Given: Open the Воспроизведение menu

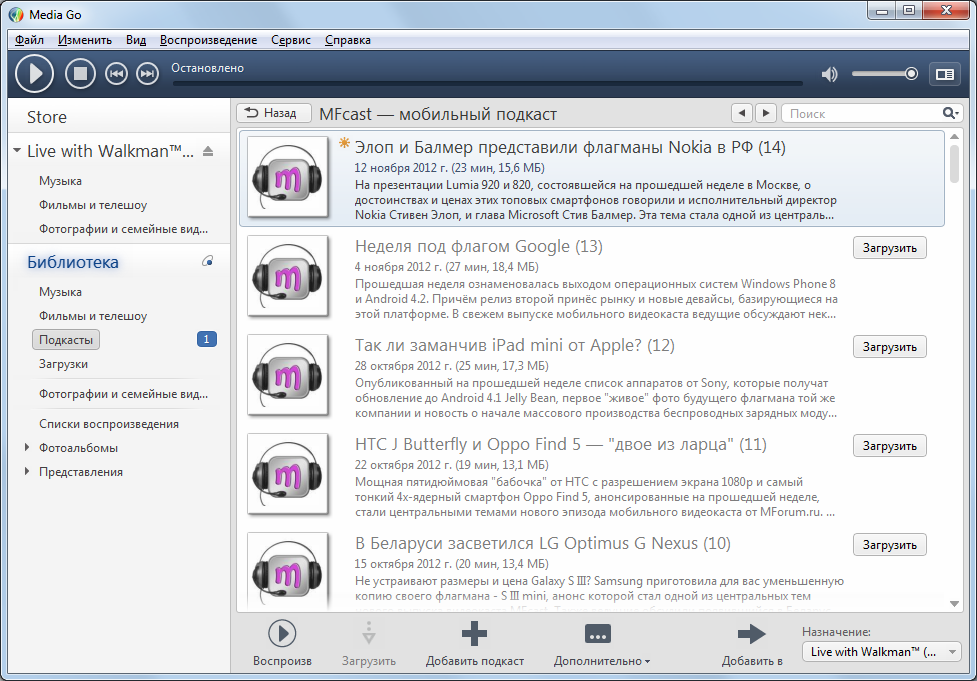Looking at the screenshot, I should tap(208, 40).
